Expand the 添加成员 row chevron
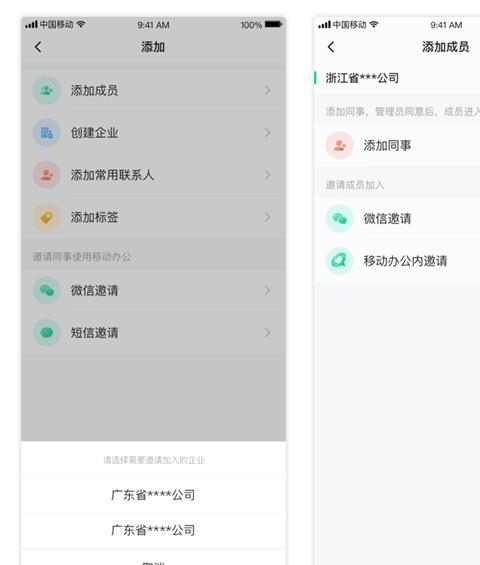Viewport: 480px width, 565px height. (267, 90)
